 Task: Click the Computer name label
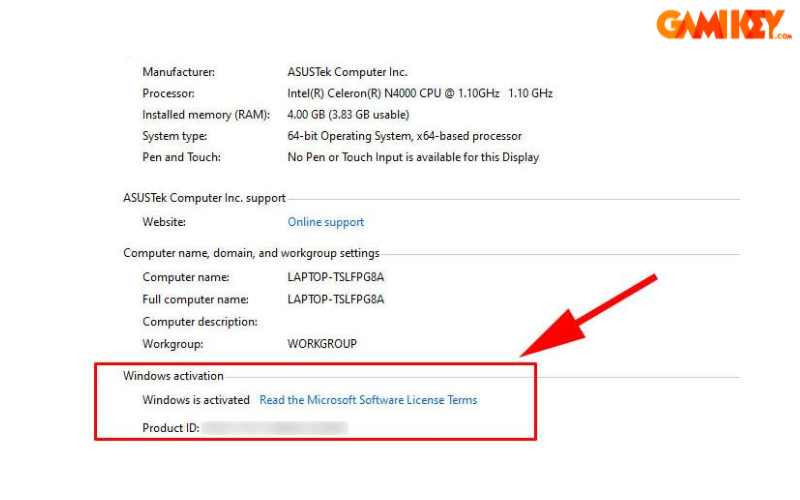(x=186, y=278)
